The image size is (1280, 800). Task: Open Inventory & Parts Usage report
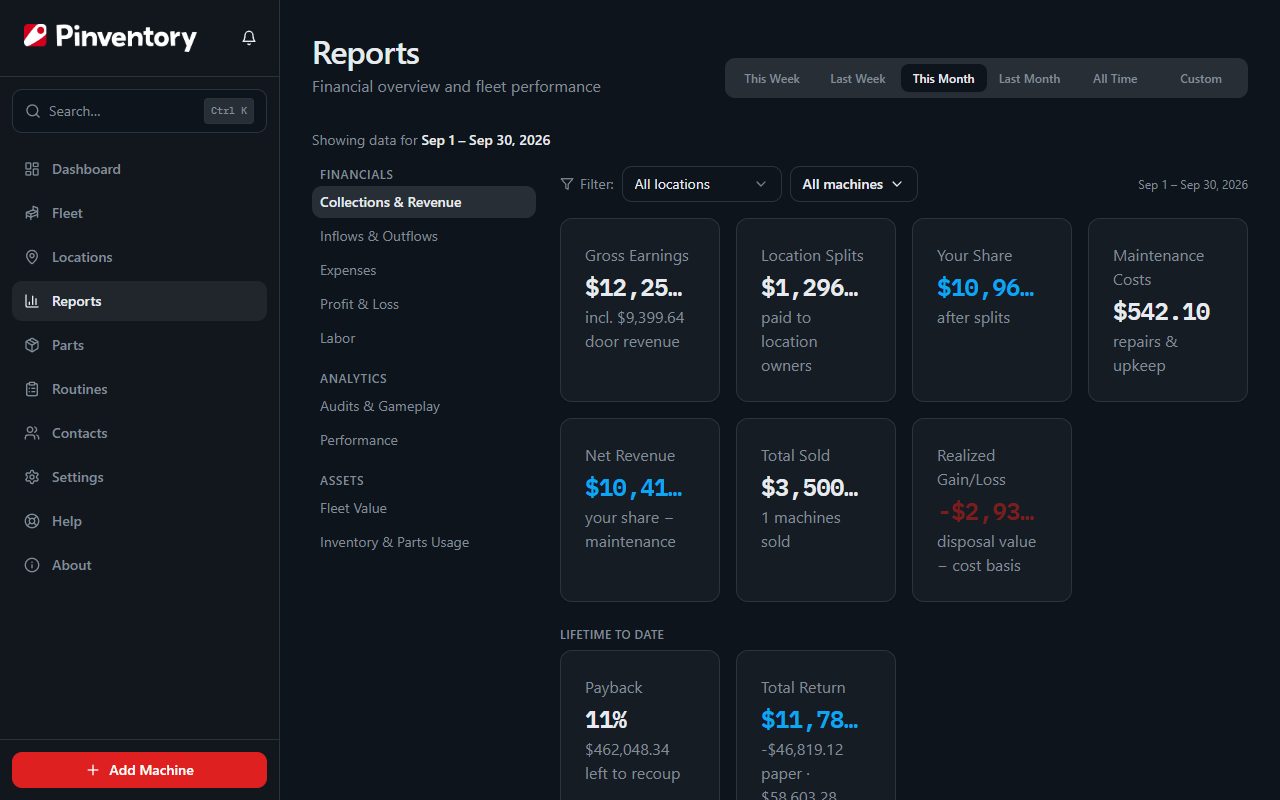[x=424, y=542]
